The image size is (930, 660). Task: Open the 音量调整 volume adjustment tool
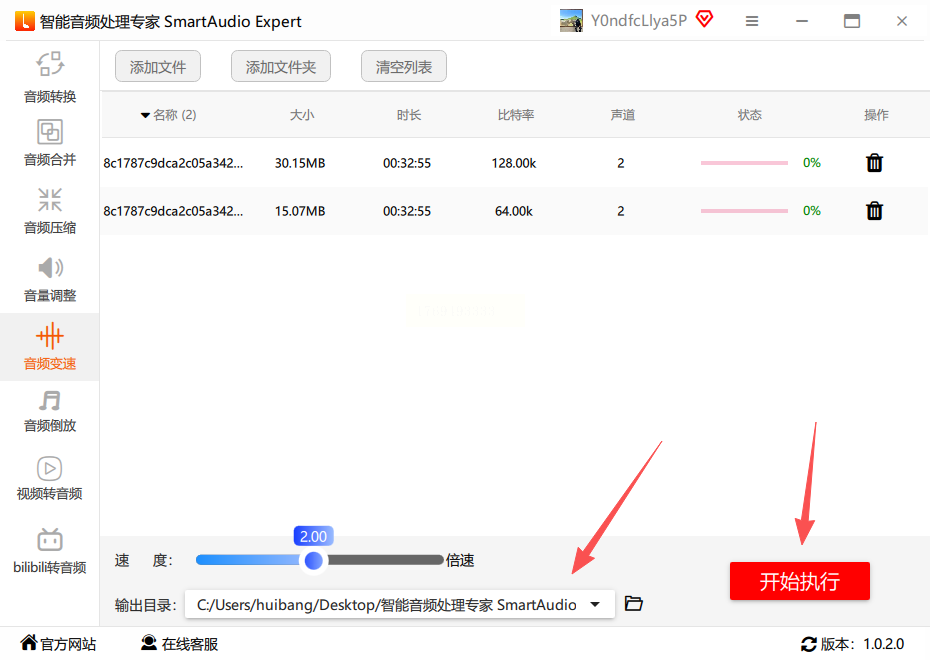(x=50, y=279)
